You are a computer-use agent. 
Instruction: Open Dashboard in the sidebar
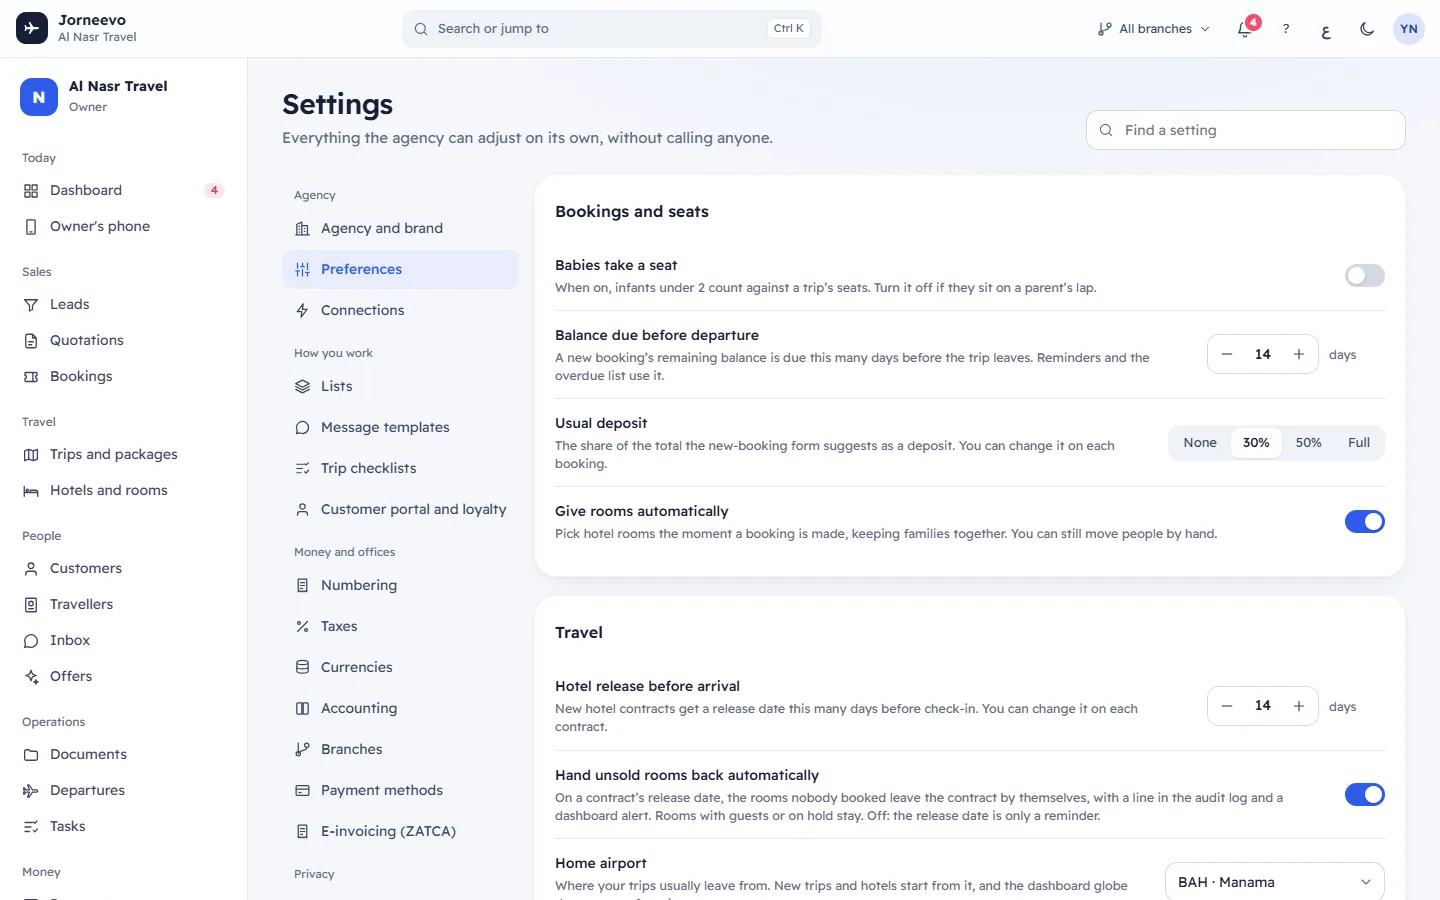[x=123, y=190]
